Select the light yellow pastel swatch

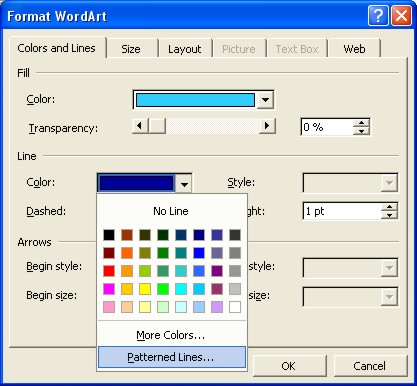[145, 307]
